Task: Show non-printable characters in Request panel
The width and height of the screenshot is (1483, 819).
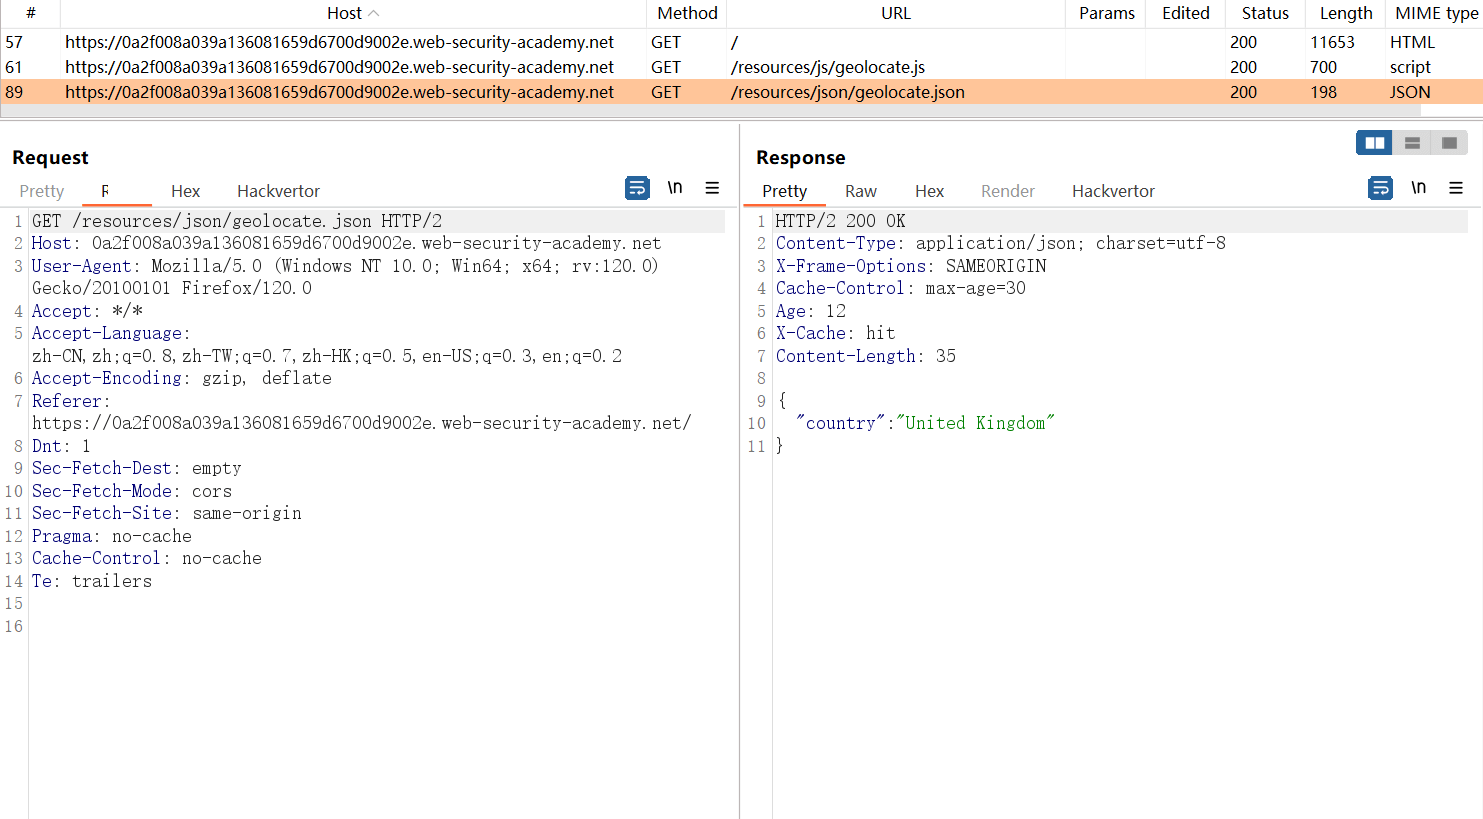Action: click(675, 188)
